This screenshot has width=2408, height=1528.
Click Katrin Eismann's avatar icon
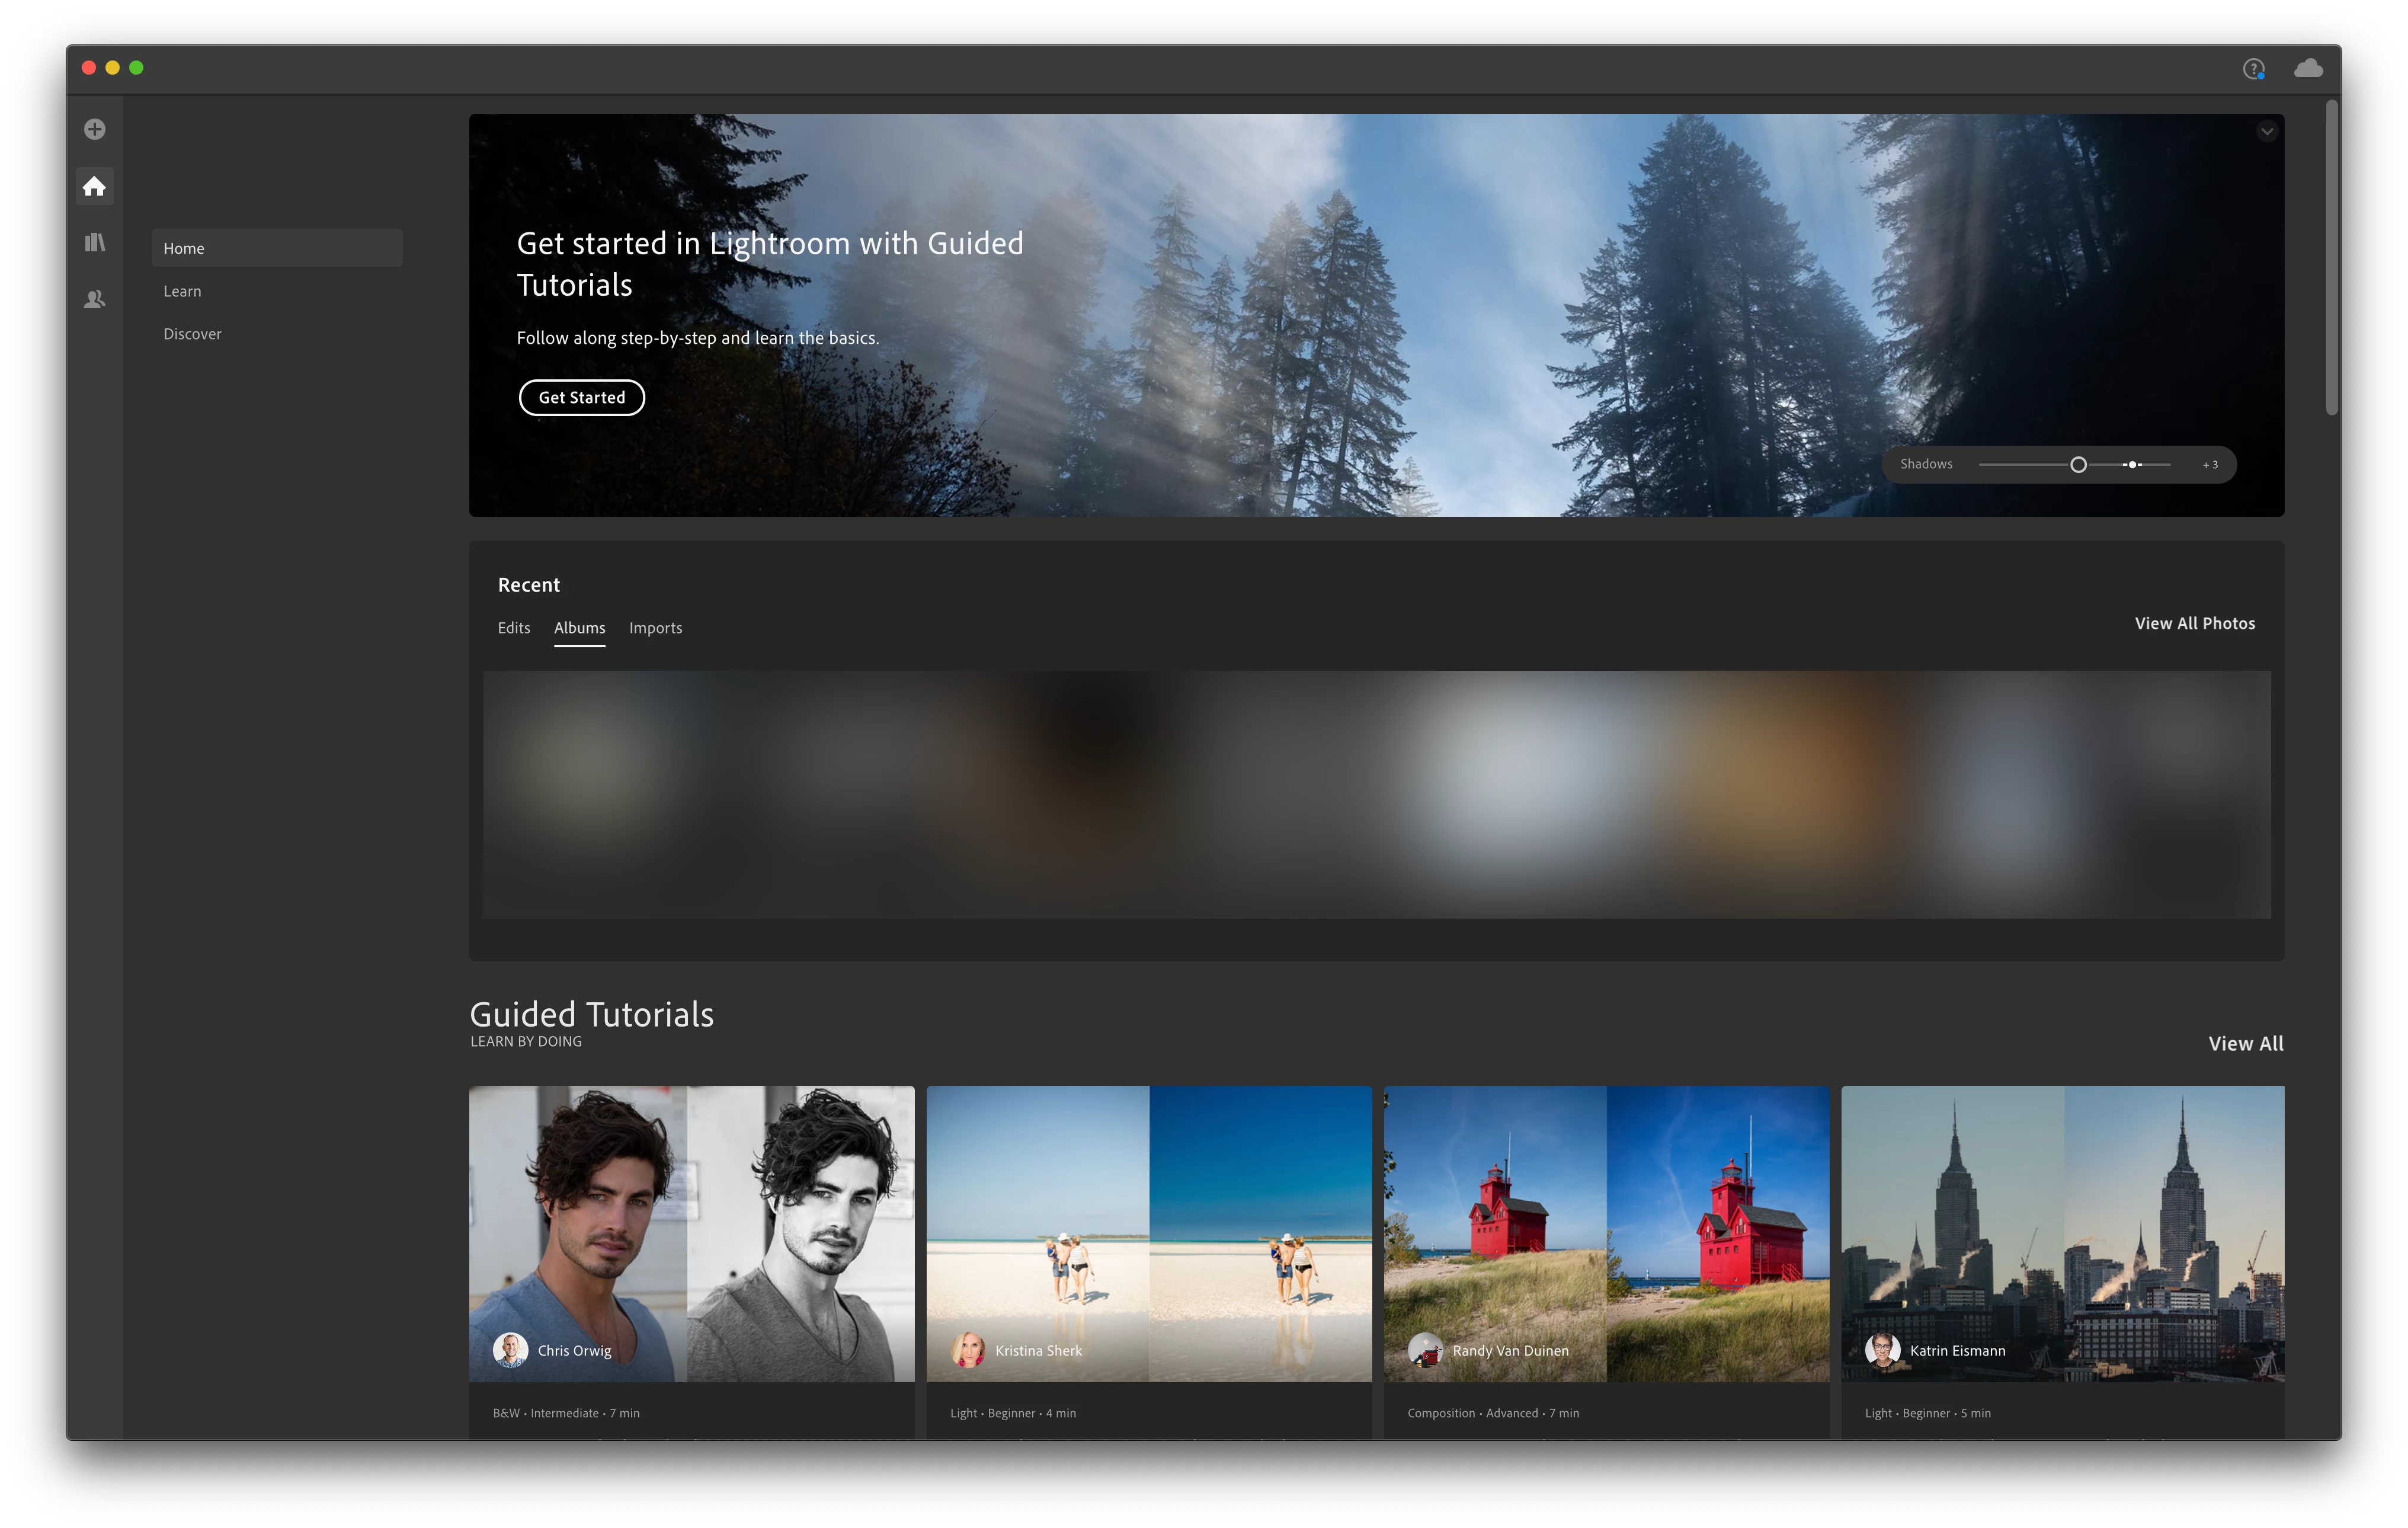tap(1882, 1350)
